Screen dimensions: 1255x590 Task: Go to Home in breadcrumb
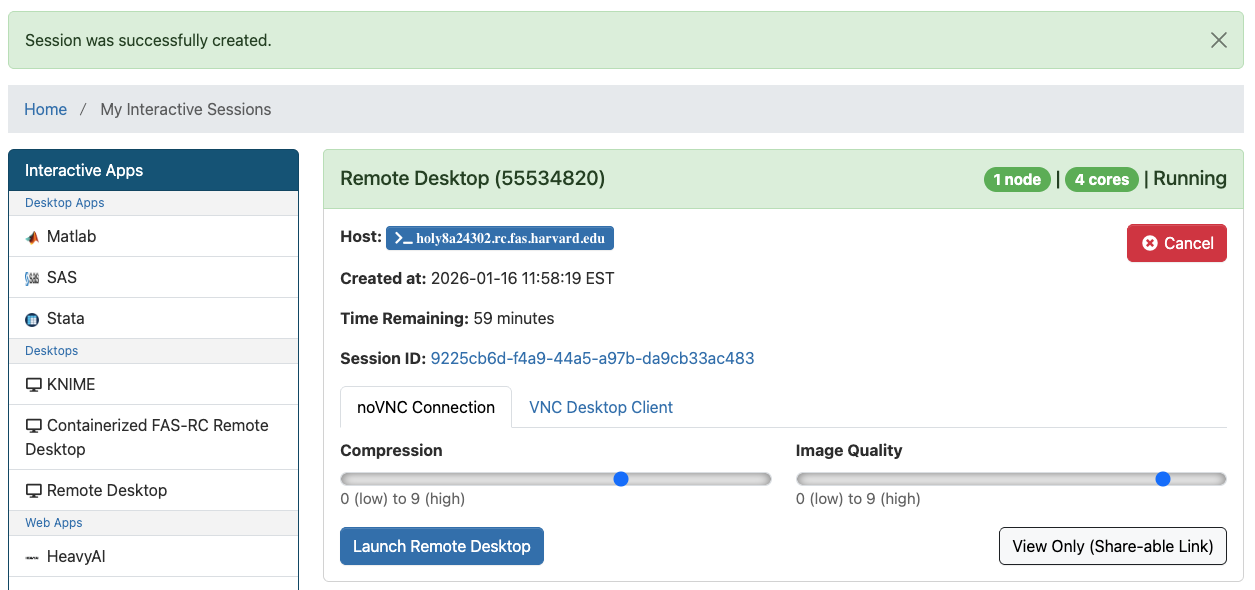tap(46, 109)
